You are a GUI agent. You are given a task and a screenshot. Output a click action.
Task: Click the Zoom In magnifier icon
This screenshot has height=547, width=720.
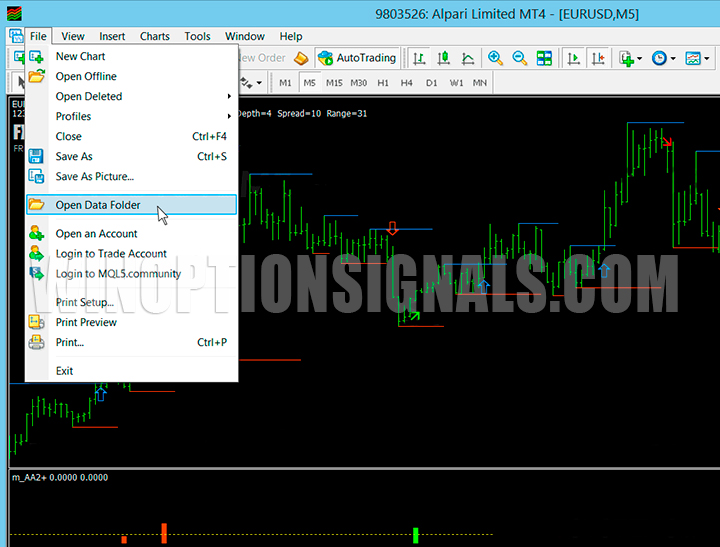click(495, 58)
